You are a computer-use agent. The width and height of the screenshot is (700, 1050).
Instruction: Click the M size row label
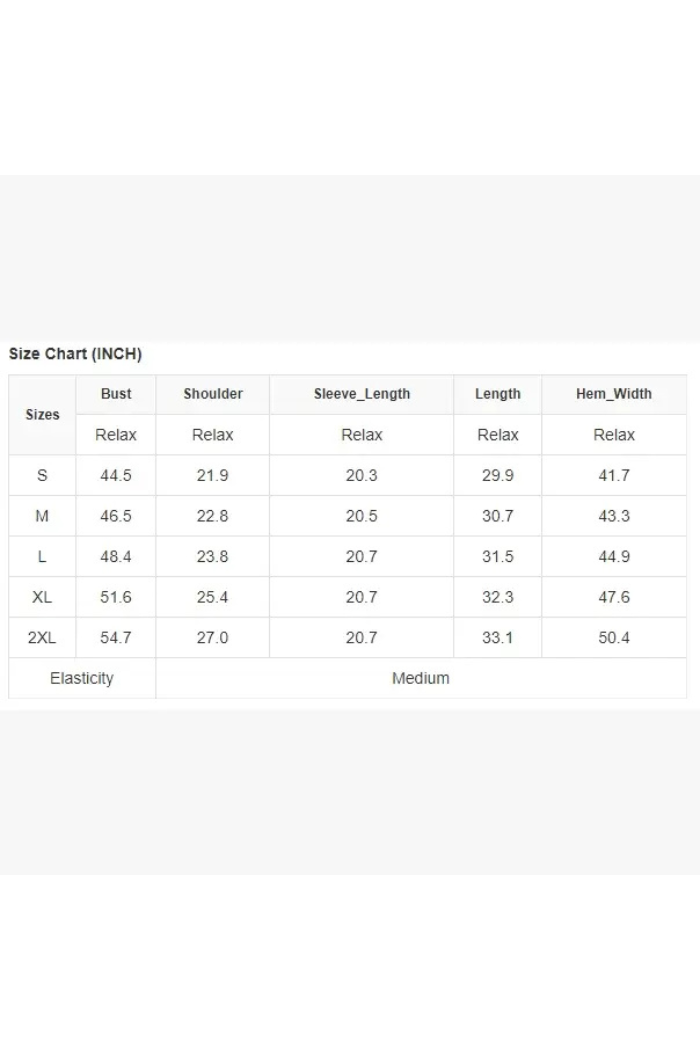coord(42,516)
